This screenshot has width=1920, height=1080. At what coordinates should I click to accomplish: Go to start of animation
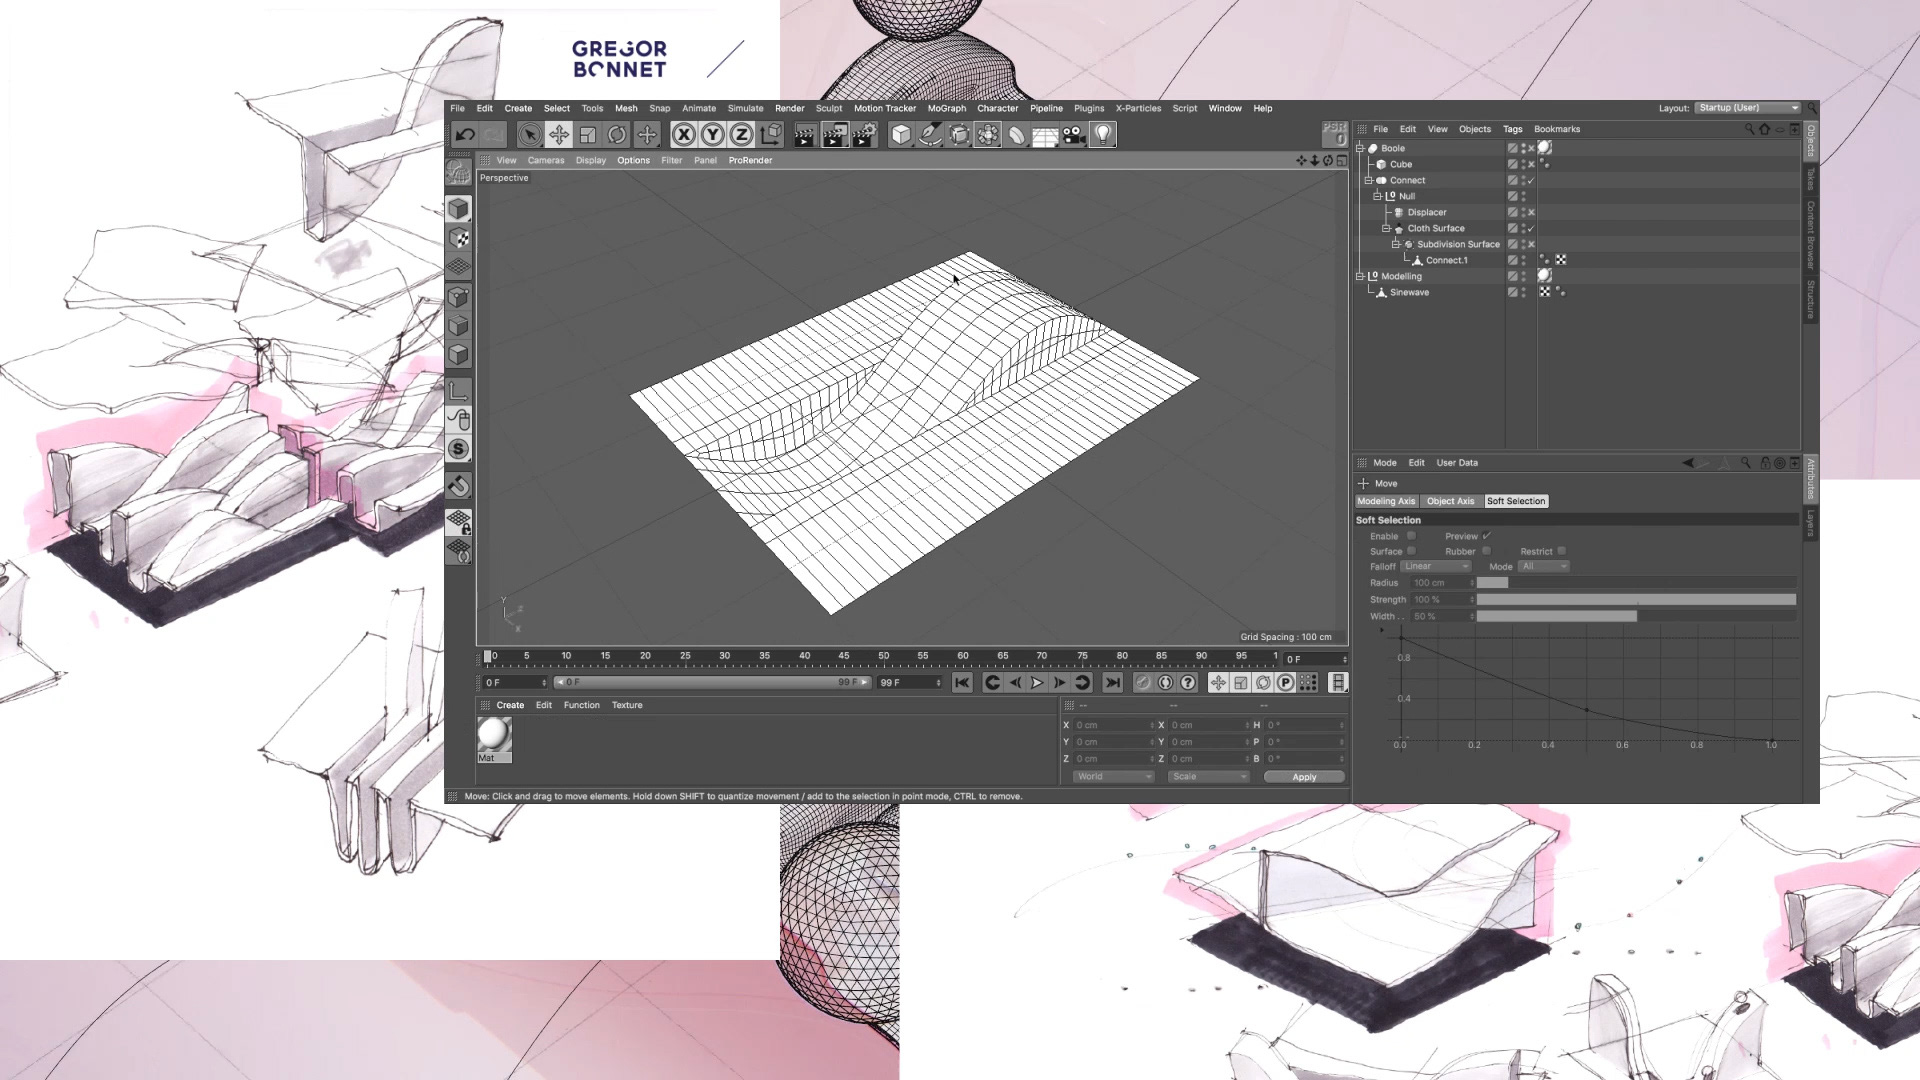point(962,683)
